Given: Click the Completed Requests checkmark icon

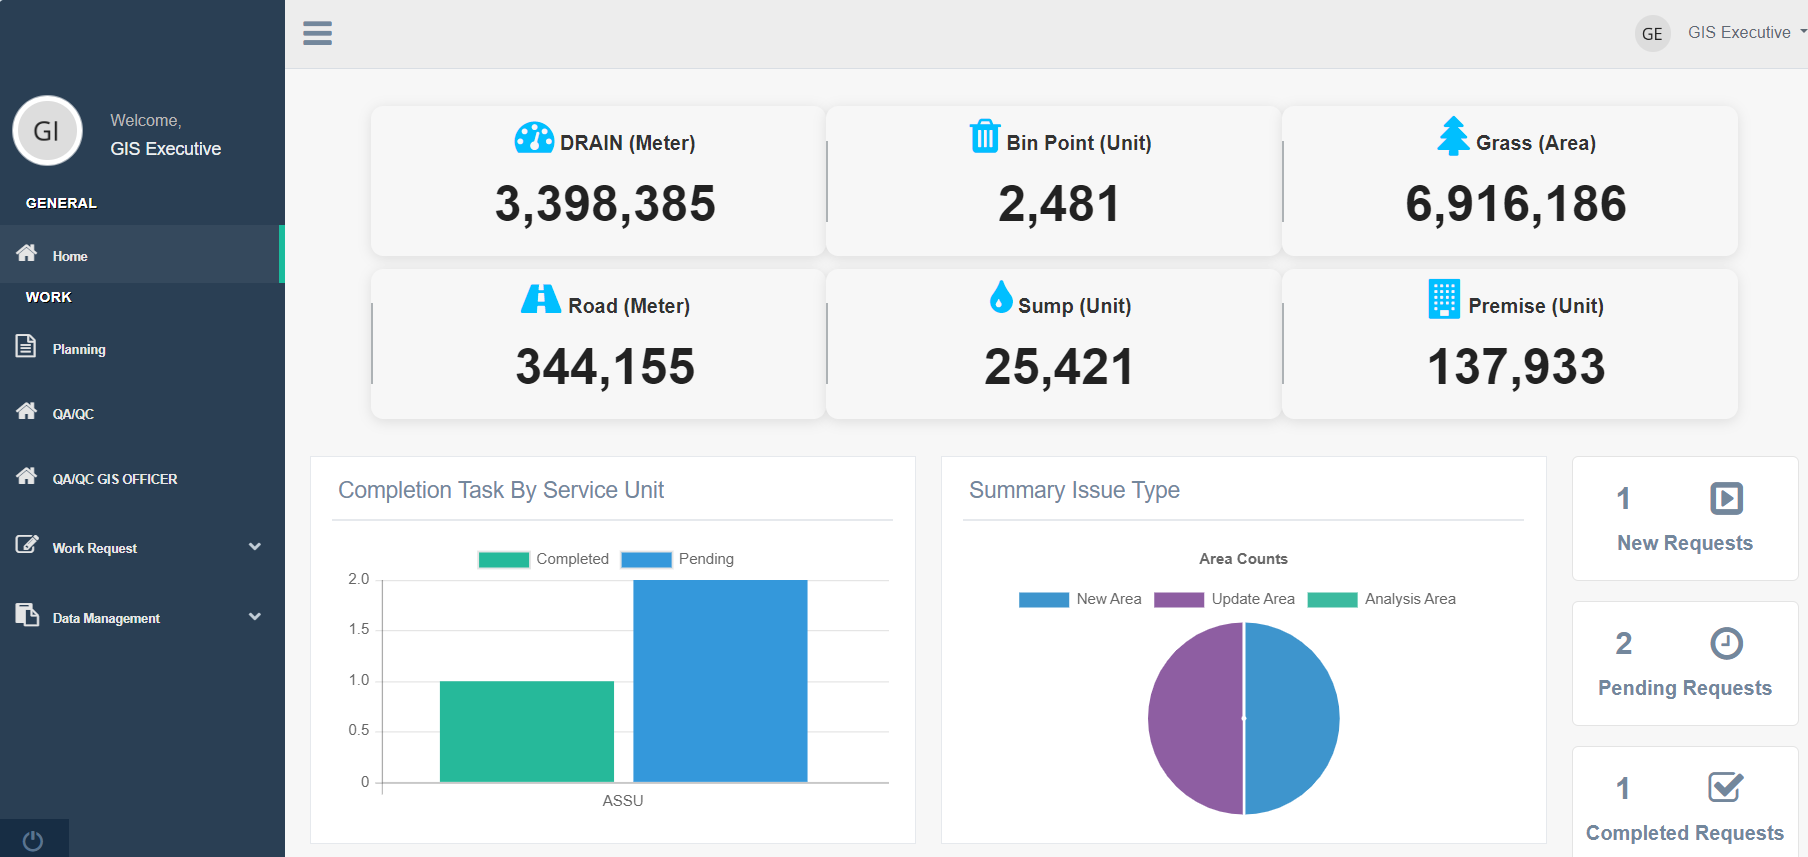Looking at the screenshot, I should pyautogui.click(x=1725, y=788).
